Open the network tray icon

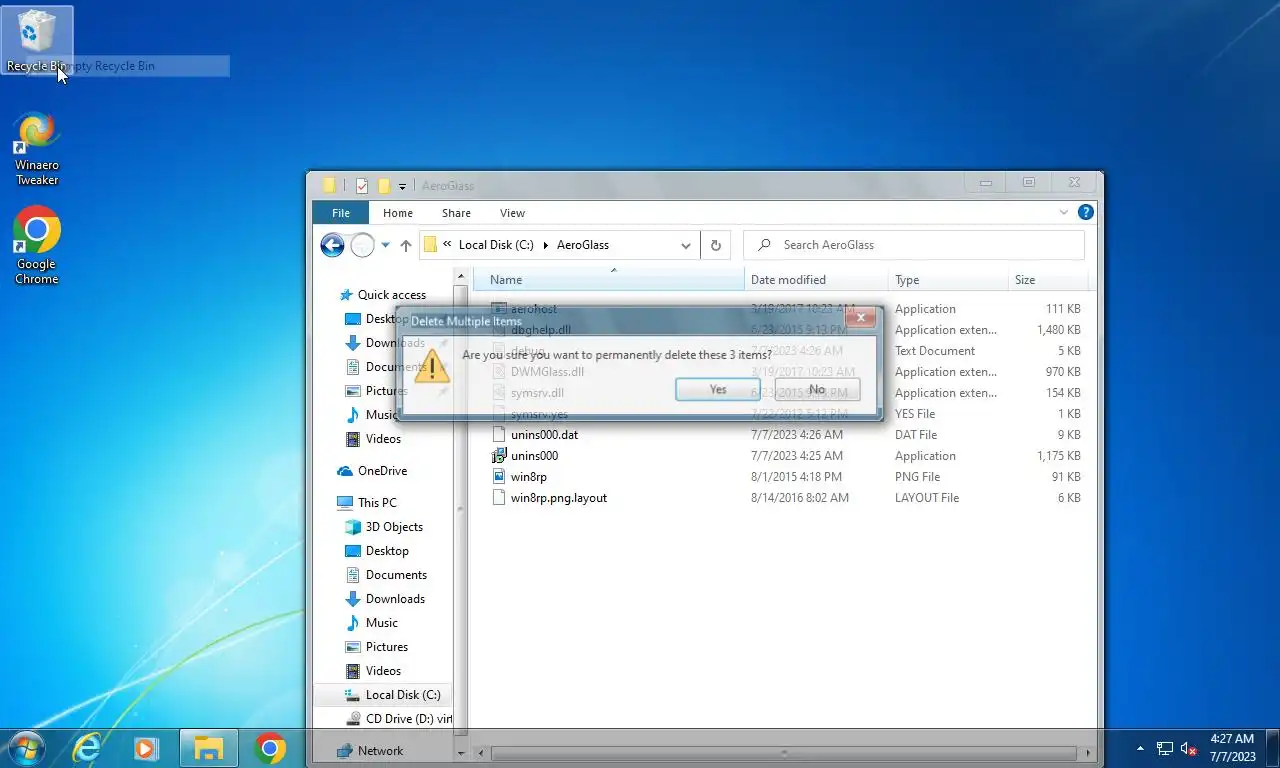[x=1164, y=748]
